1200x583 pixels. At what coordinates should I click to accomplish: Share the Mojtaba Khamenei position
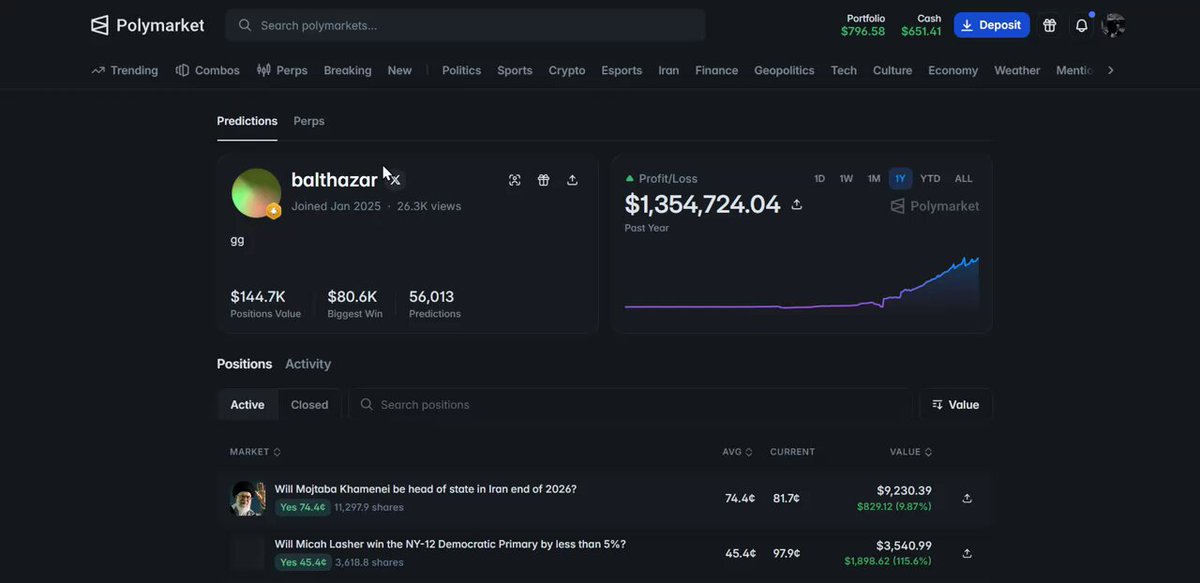click(967, 498)
